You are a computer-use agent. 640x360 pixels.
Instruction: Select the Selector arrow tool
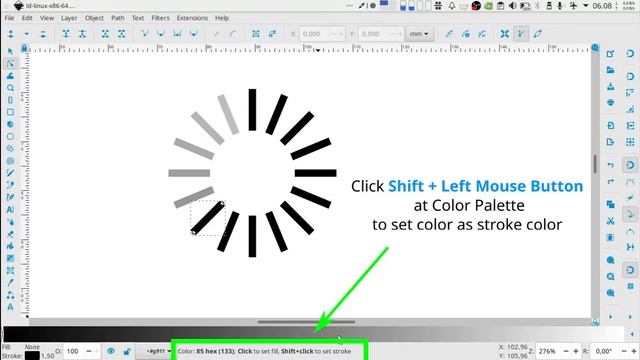10,51
